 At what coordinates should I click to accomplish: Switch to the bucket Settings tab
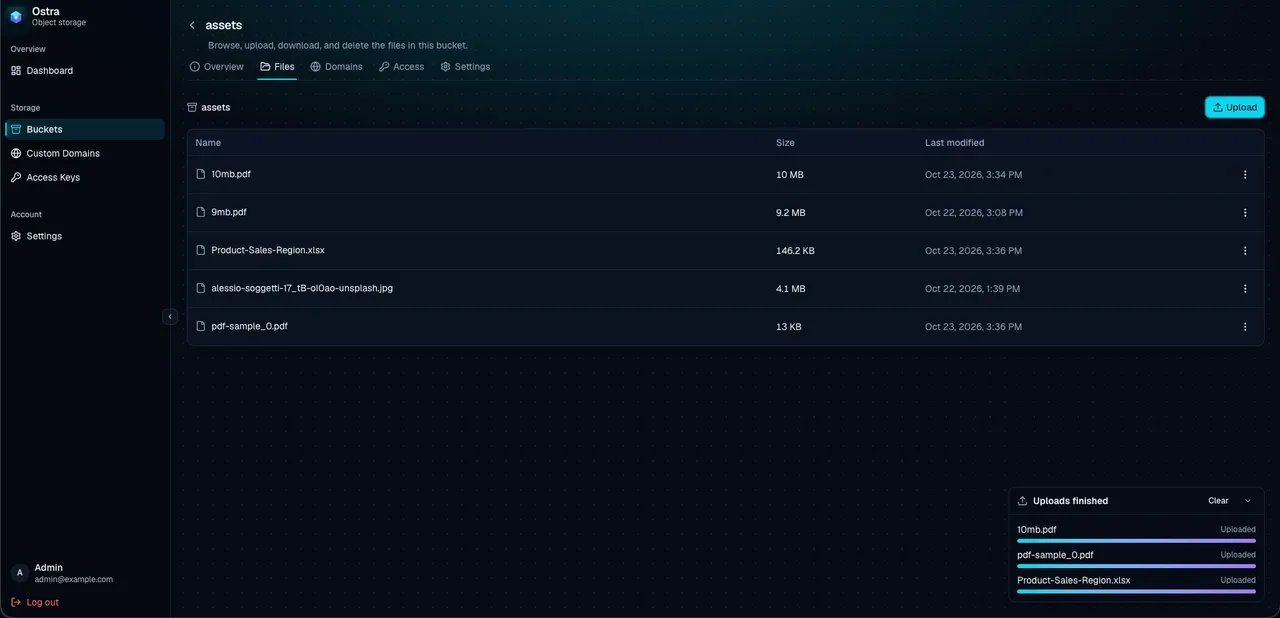(465, 67)
